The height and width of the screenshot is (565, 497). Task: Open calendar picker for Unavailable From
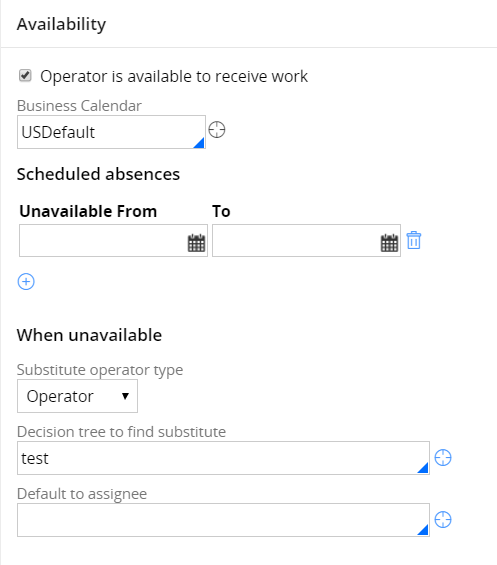196,243
